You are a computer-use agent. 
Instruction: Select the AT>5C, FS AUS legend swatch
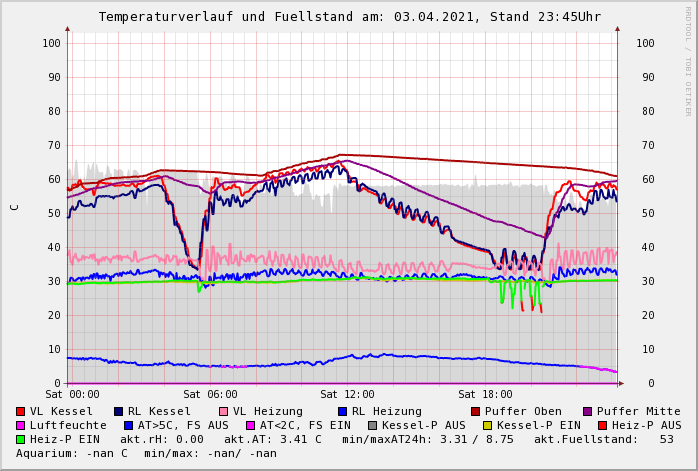tap(129, 426)
